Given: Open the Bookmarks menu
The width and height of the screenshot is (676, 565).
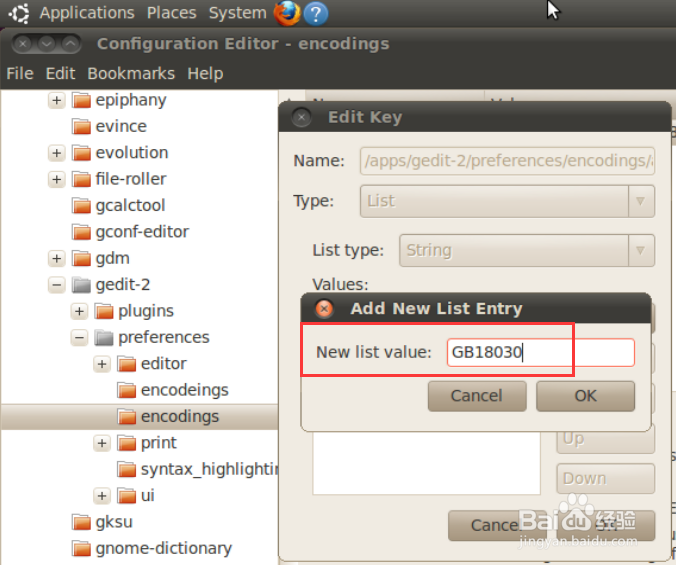Looking at the screenshot, I should (131, 73).
